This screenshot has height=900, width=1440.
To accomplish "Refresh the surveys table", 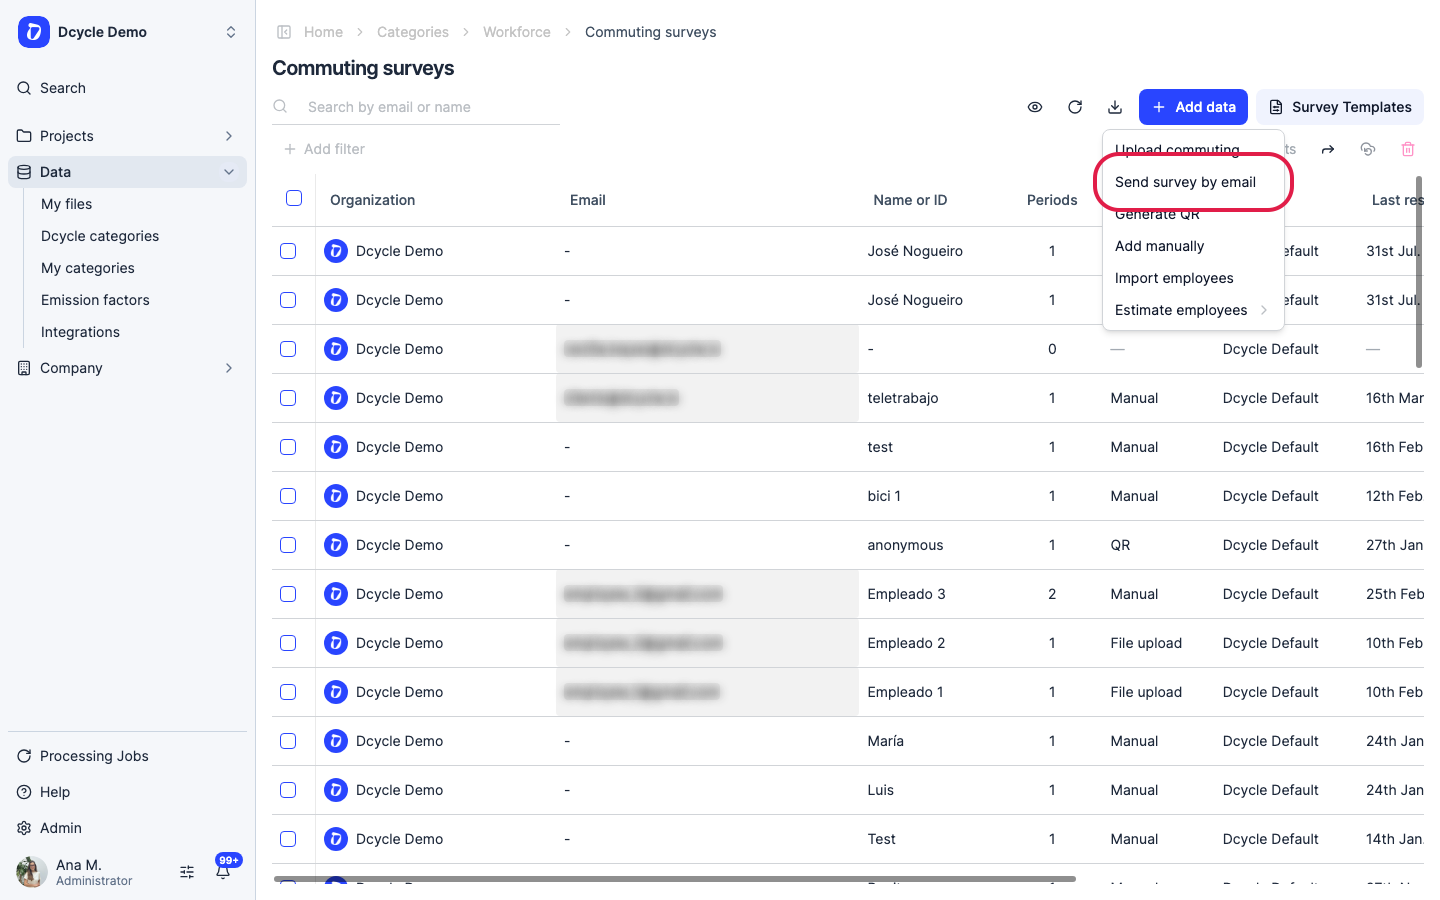I will [x=1075, y=107].
